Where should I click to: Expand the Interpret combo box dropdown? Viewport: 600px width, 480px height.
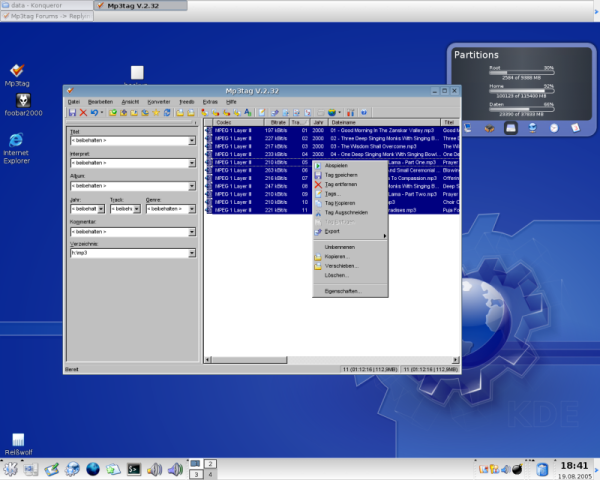(x=192, y=163)
